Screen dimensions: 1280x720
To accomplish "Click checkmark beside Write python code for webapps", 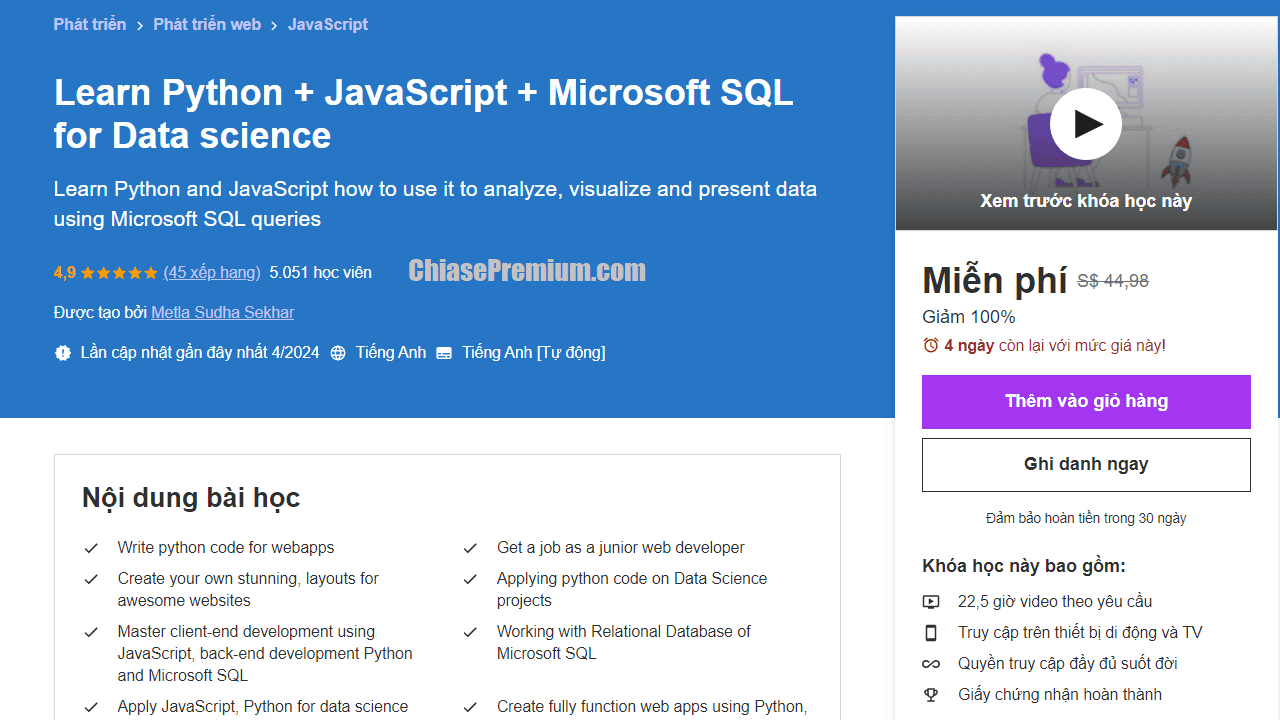I will [91, 548].
